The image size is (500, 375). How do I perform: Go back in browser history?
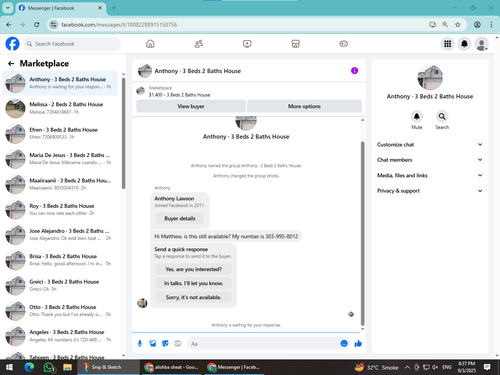[x=9, y=24]
